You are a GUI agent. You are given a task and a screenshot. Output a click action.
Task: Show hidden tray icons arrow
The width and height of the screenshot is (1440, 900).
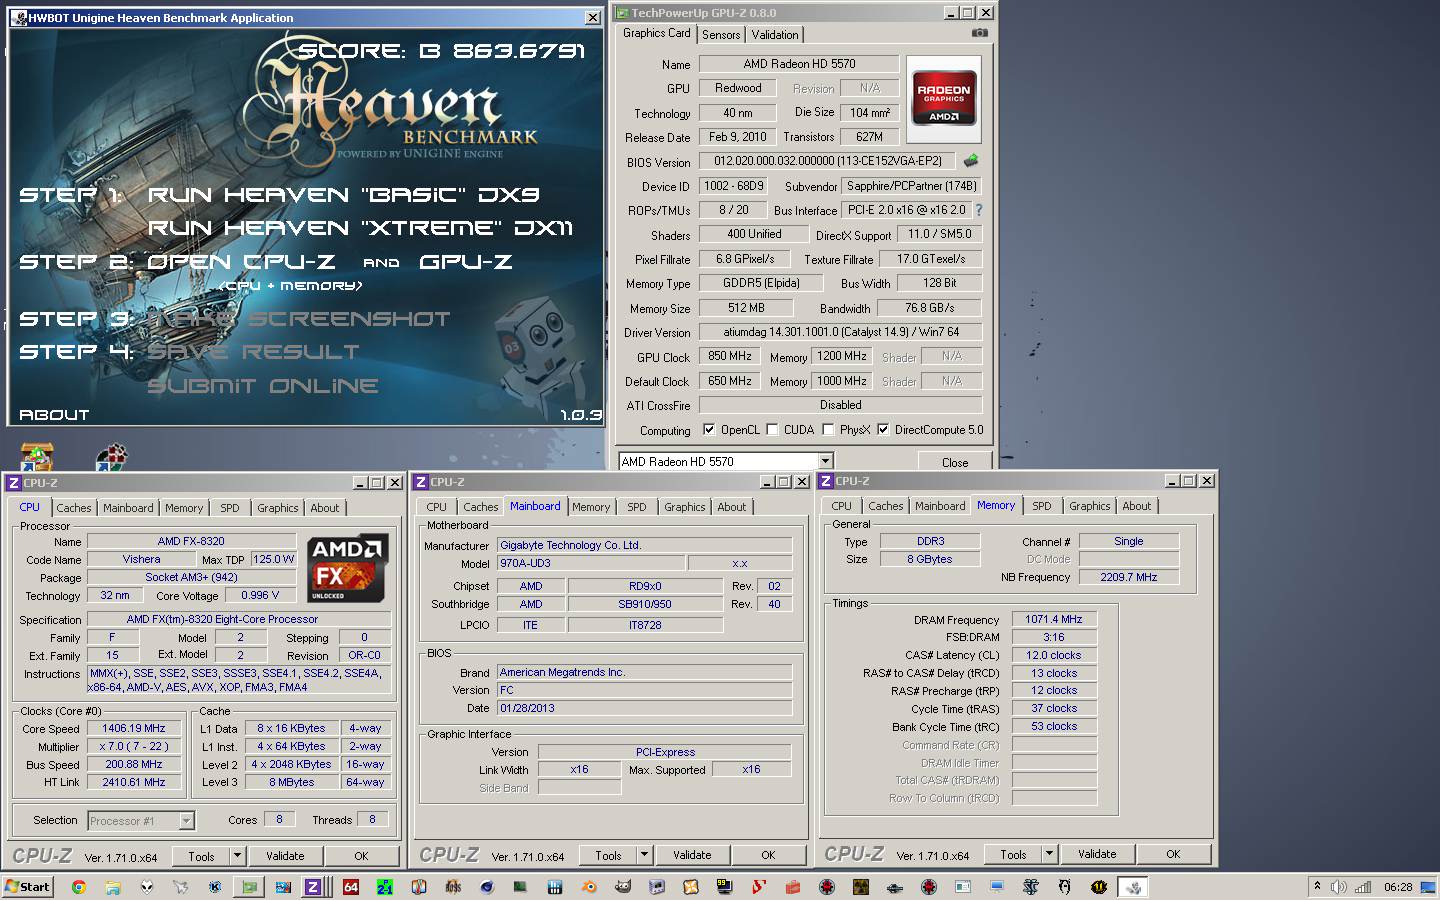tap(1318, 886)
